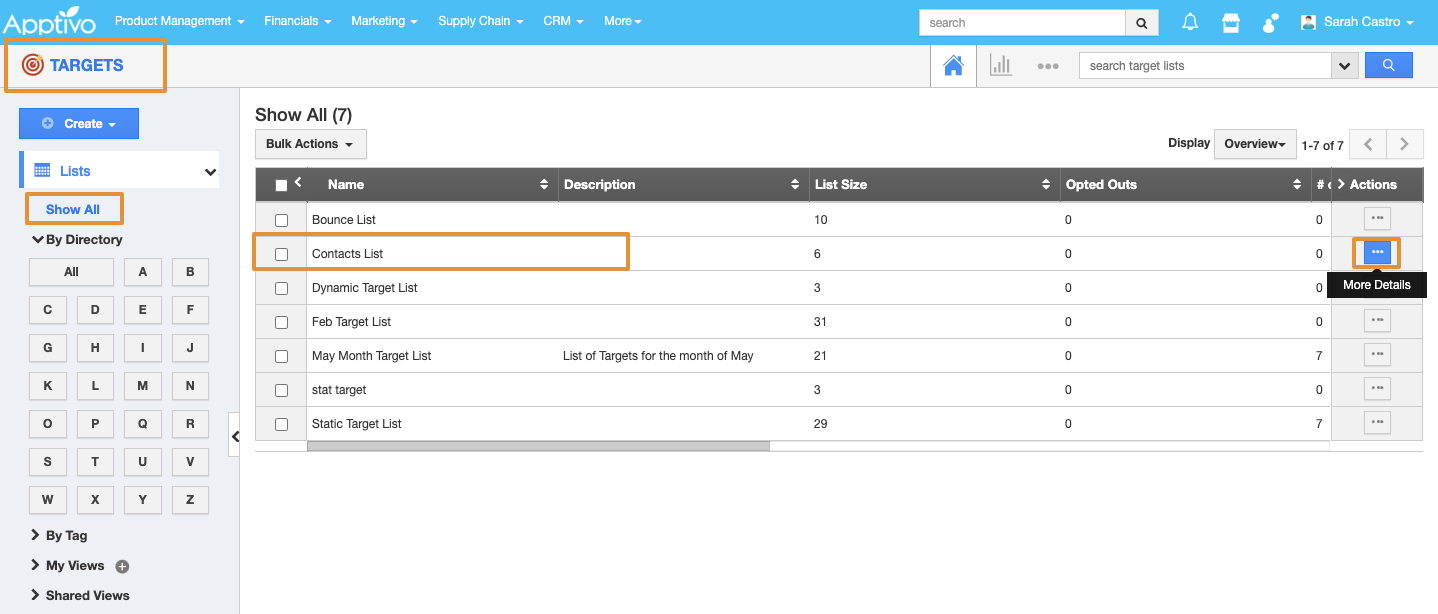Click the notifications bell icon

[1190, 22]
